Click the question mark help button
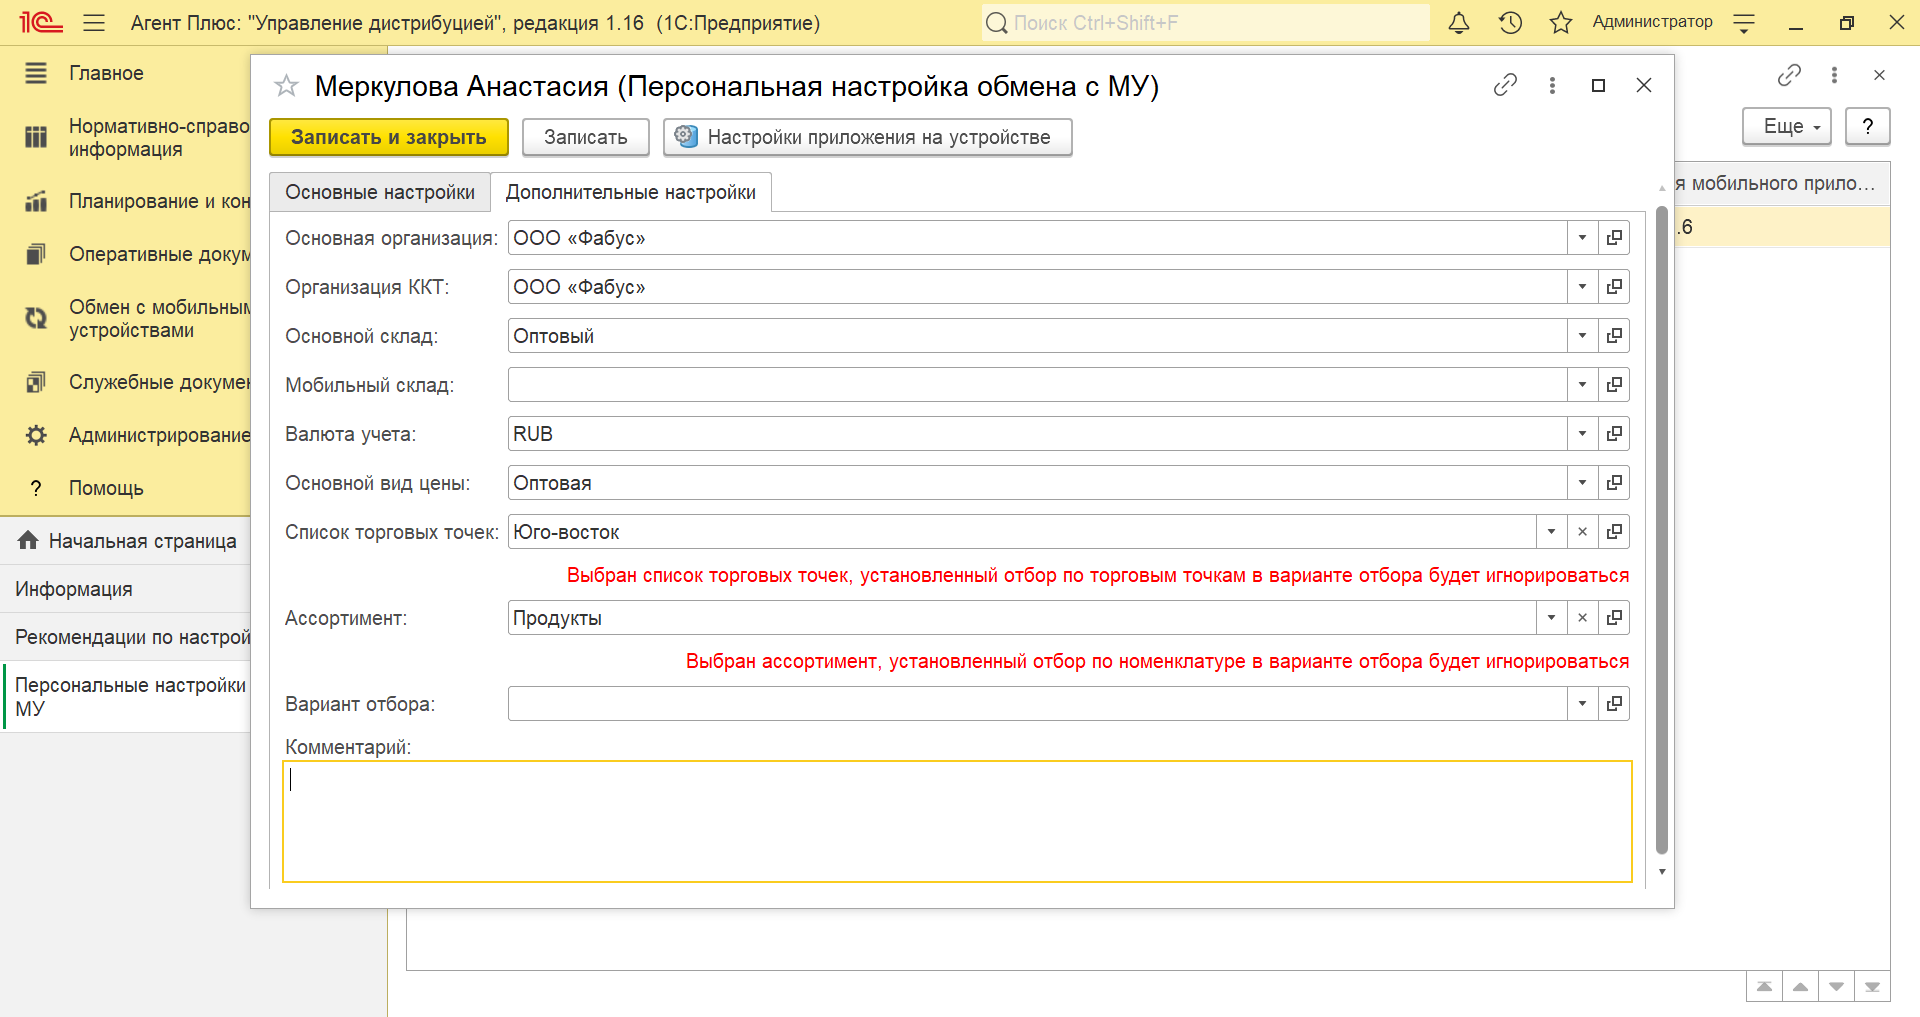This screenshot has height=1017, width=1920. pos(1867,127)
